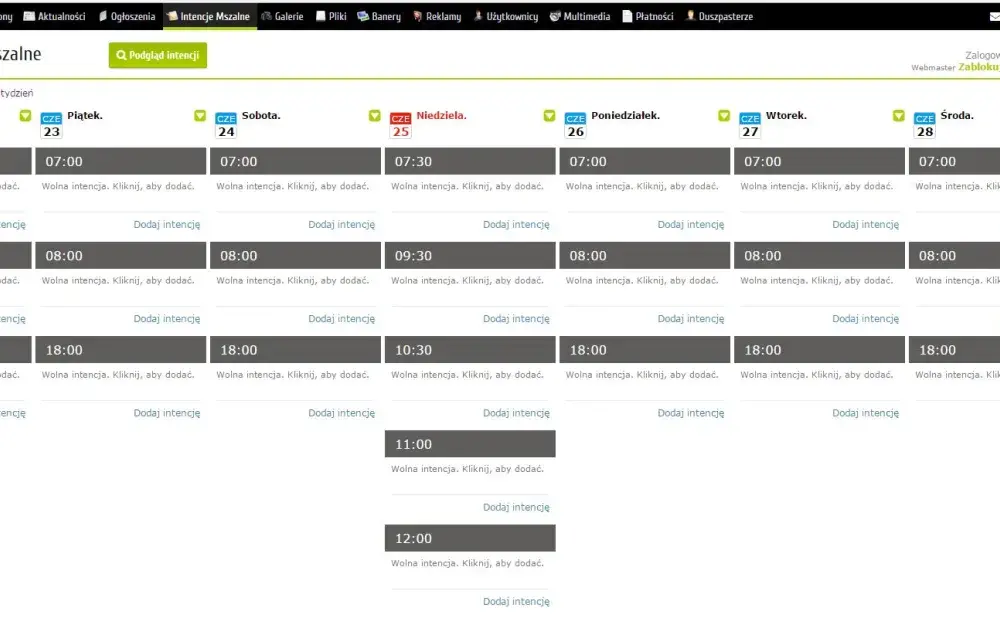Click the CZE 27 Wtorek calendar icon

click(750, 126)
